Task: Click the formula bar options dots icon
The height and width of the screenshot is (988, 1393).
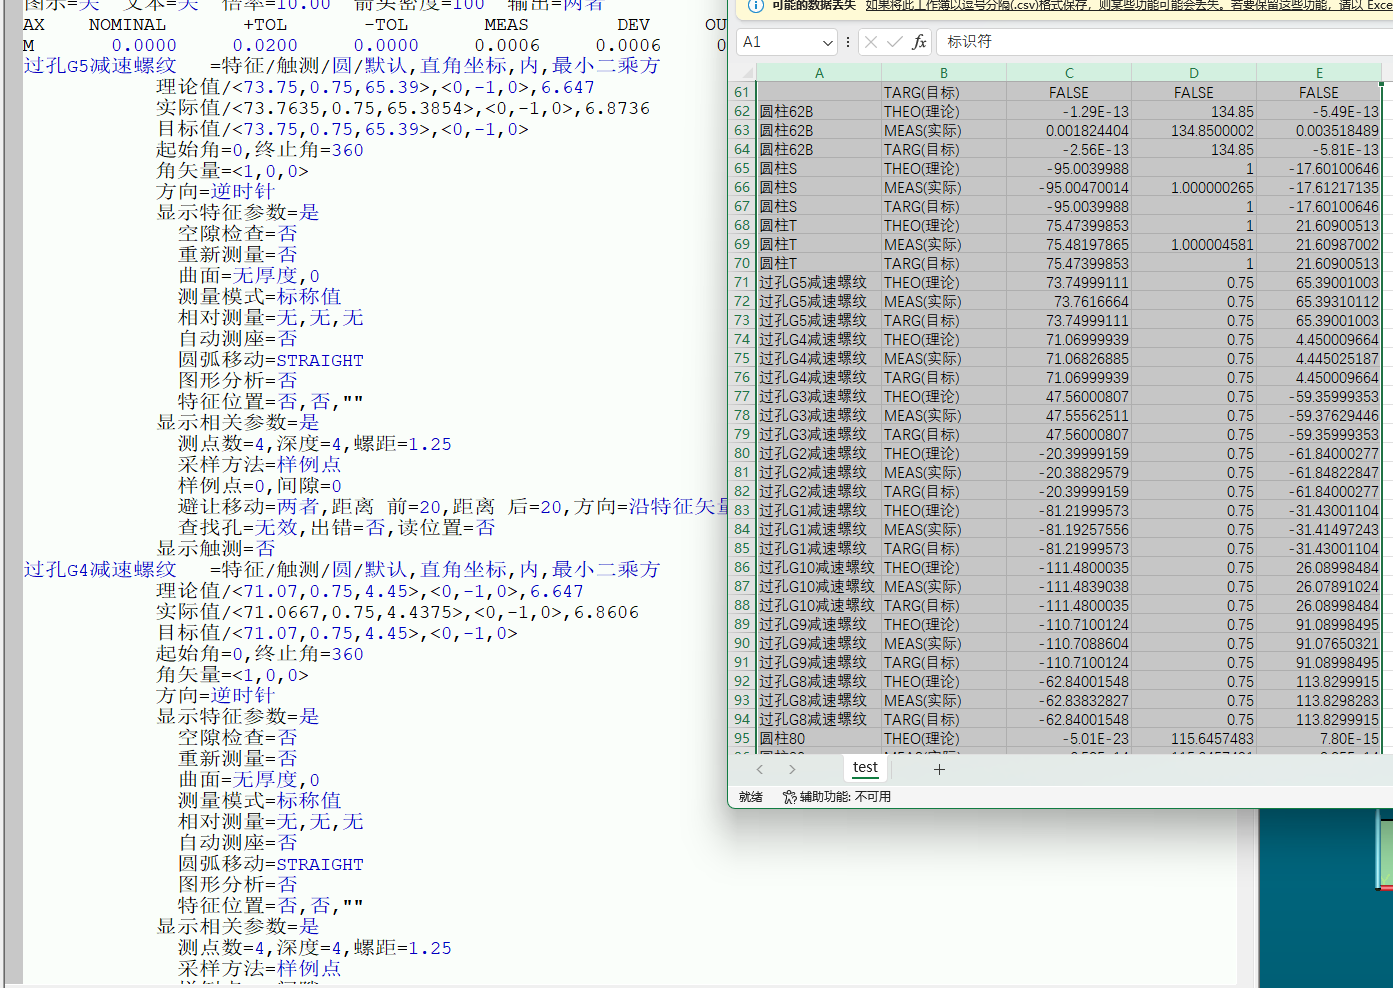Action: (848, 42)
